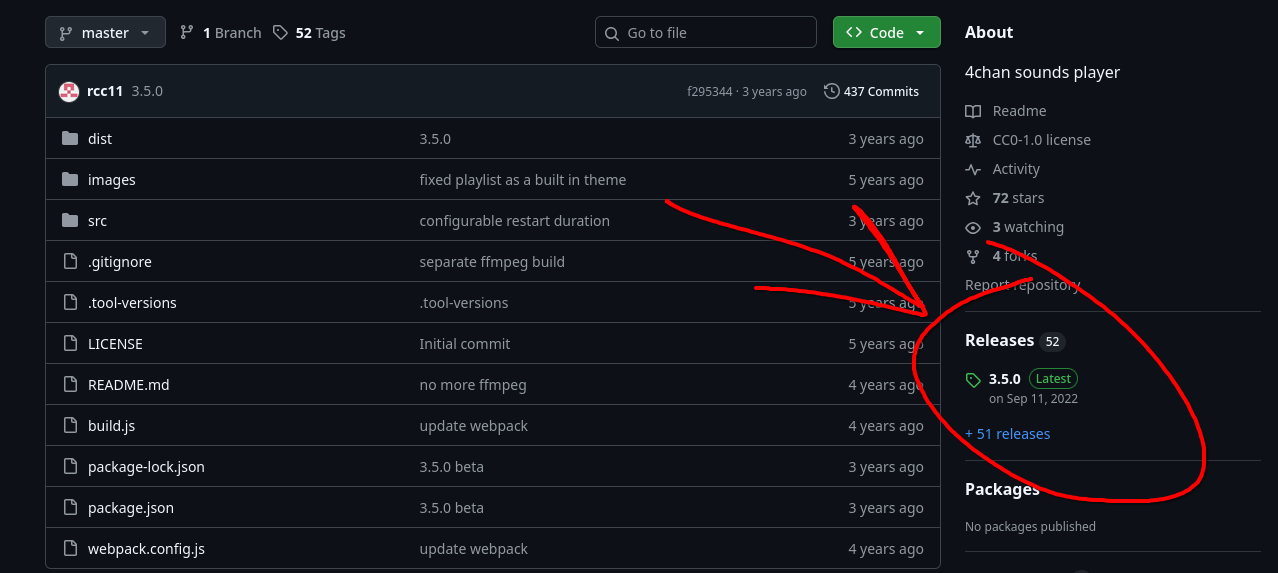Show + 51 releases
The image size is (1278, 573).
1008,434
